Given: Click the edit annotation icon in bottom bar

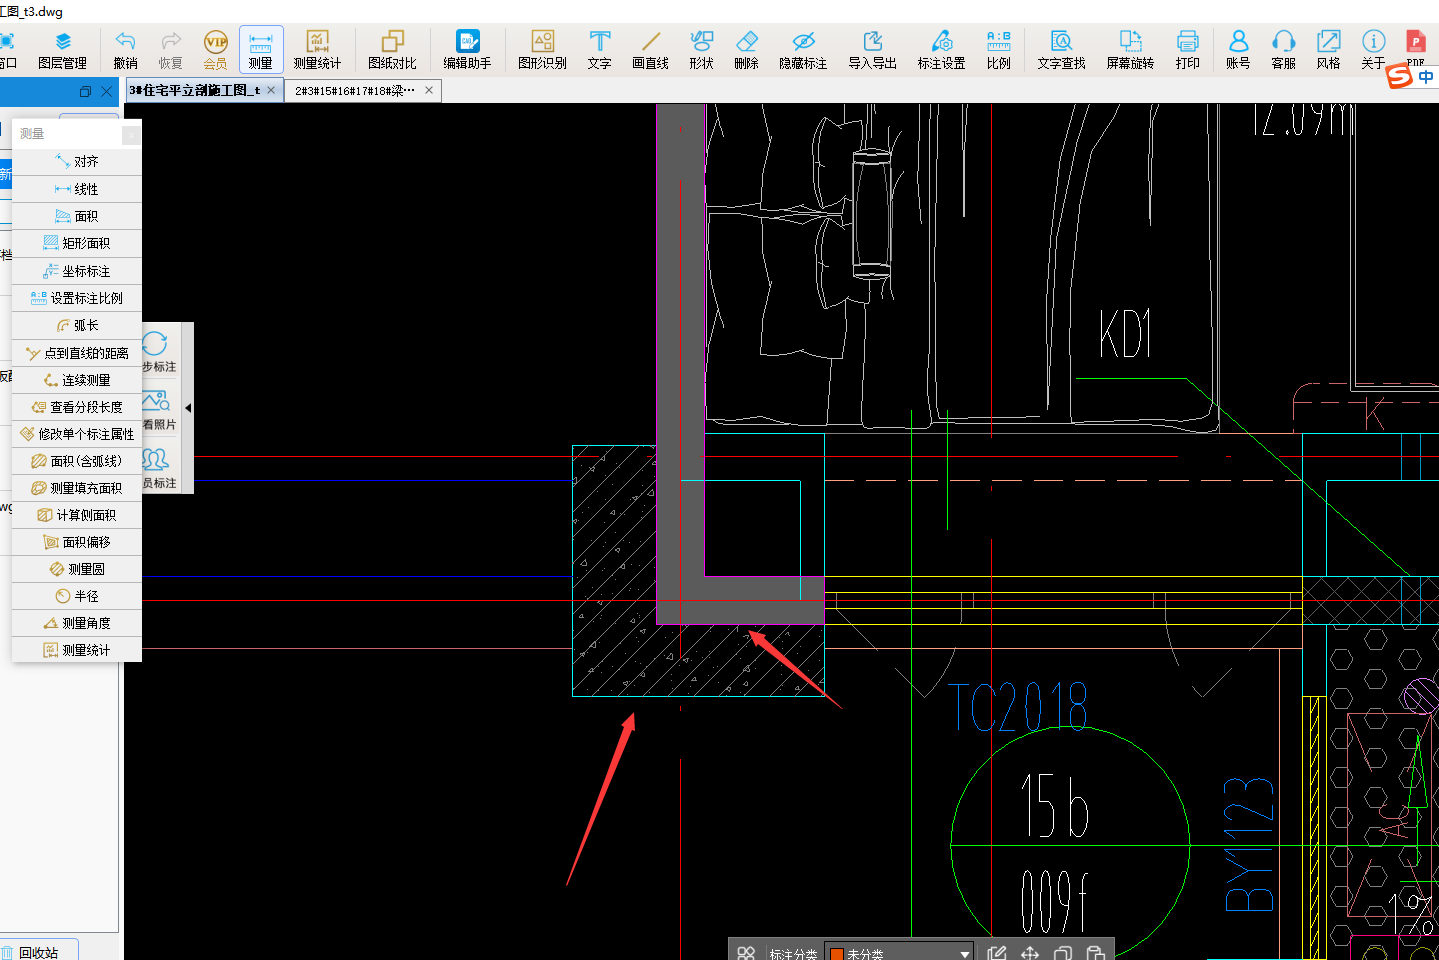Looking at the screenshot, I should point(996,953).
